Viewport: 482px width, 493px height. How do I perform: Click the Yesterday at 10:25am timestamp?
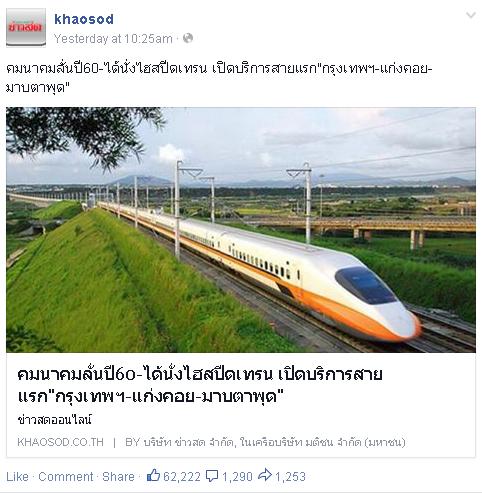click(x=113, y=39)
